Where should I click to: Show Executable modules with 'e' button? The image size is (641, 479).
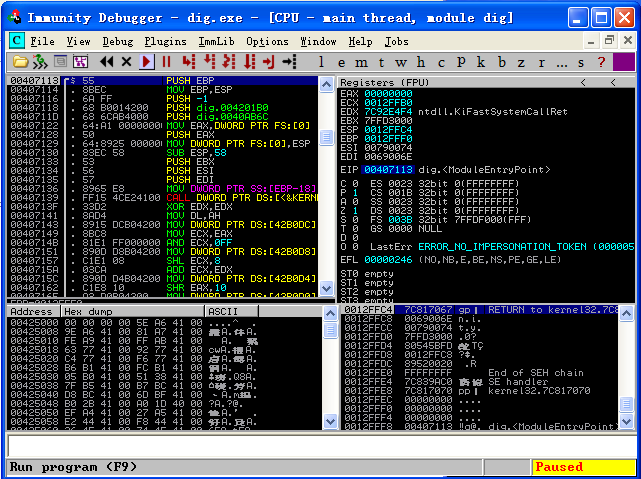point(341,63)
